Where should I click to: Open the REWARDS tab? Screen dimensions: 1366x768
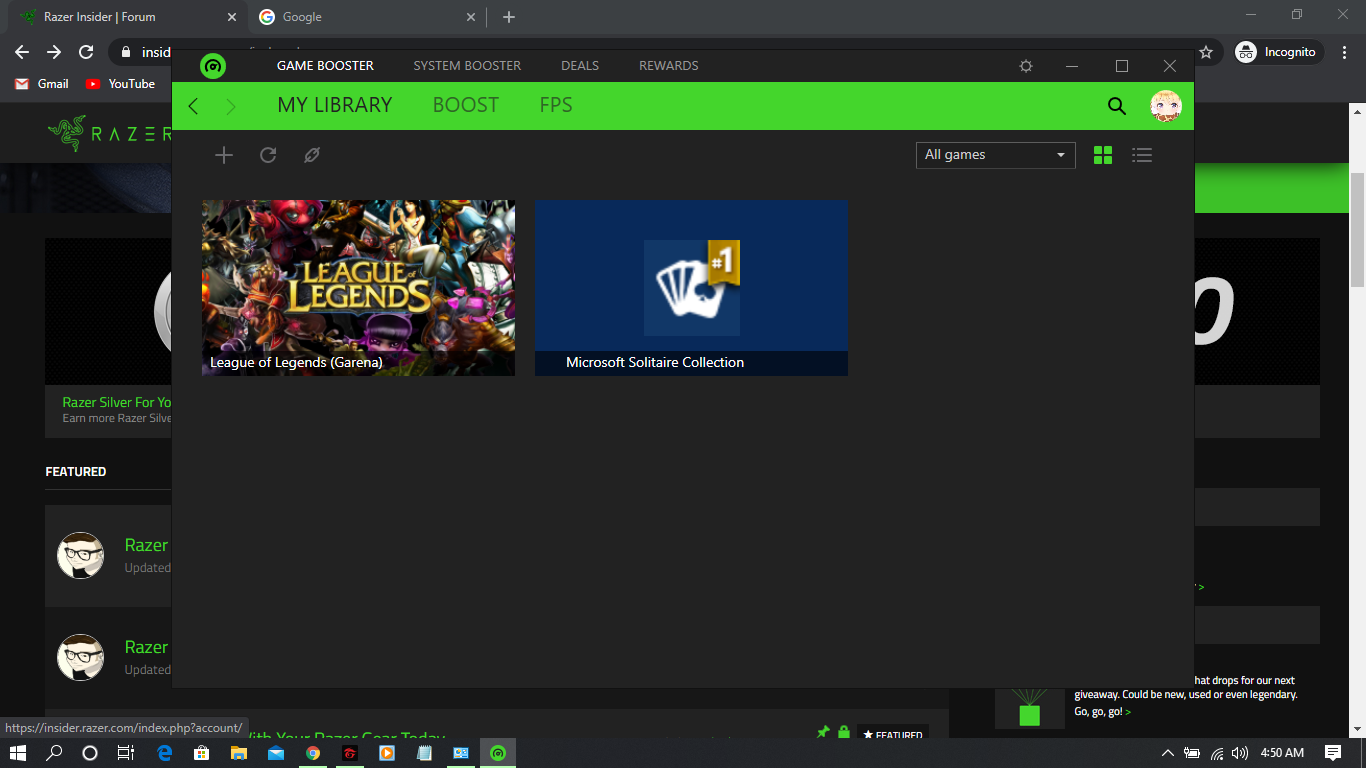pyautogui.click(x=669, y=66)
